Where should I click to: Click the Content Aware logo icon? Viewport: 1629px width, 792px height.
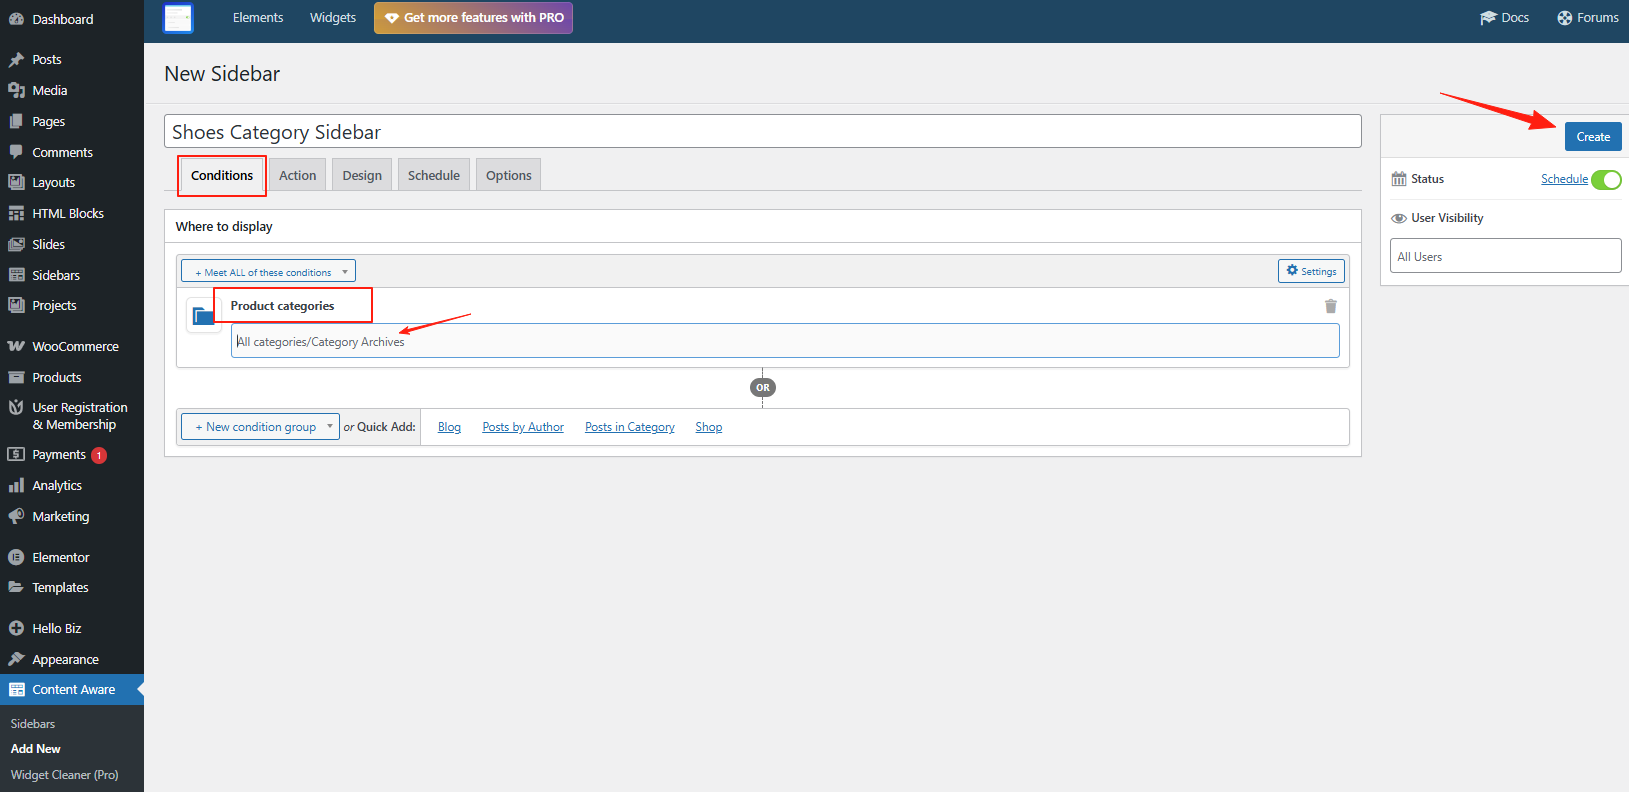[178, 18]
